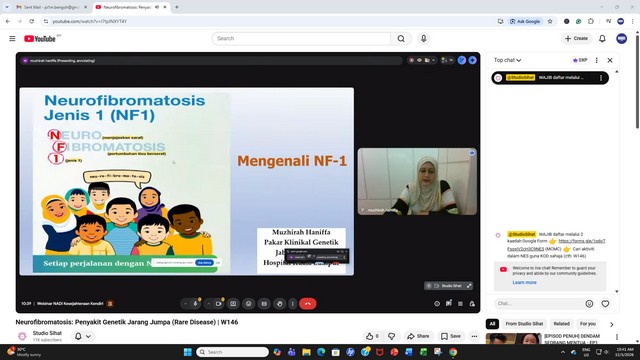Open notification options chevron beside bell
Viewport: 640px width, 360px height.
tap(88, 336)
